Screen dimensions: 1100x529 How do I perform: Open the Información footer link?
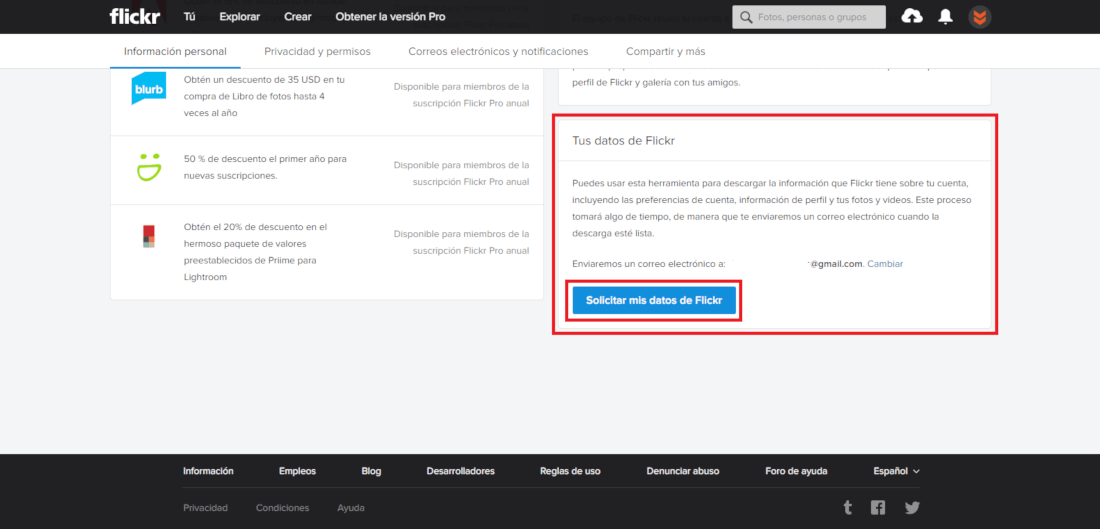[208, 471]
